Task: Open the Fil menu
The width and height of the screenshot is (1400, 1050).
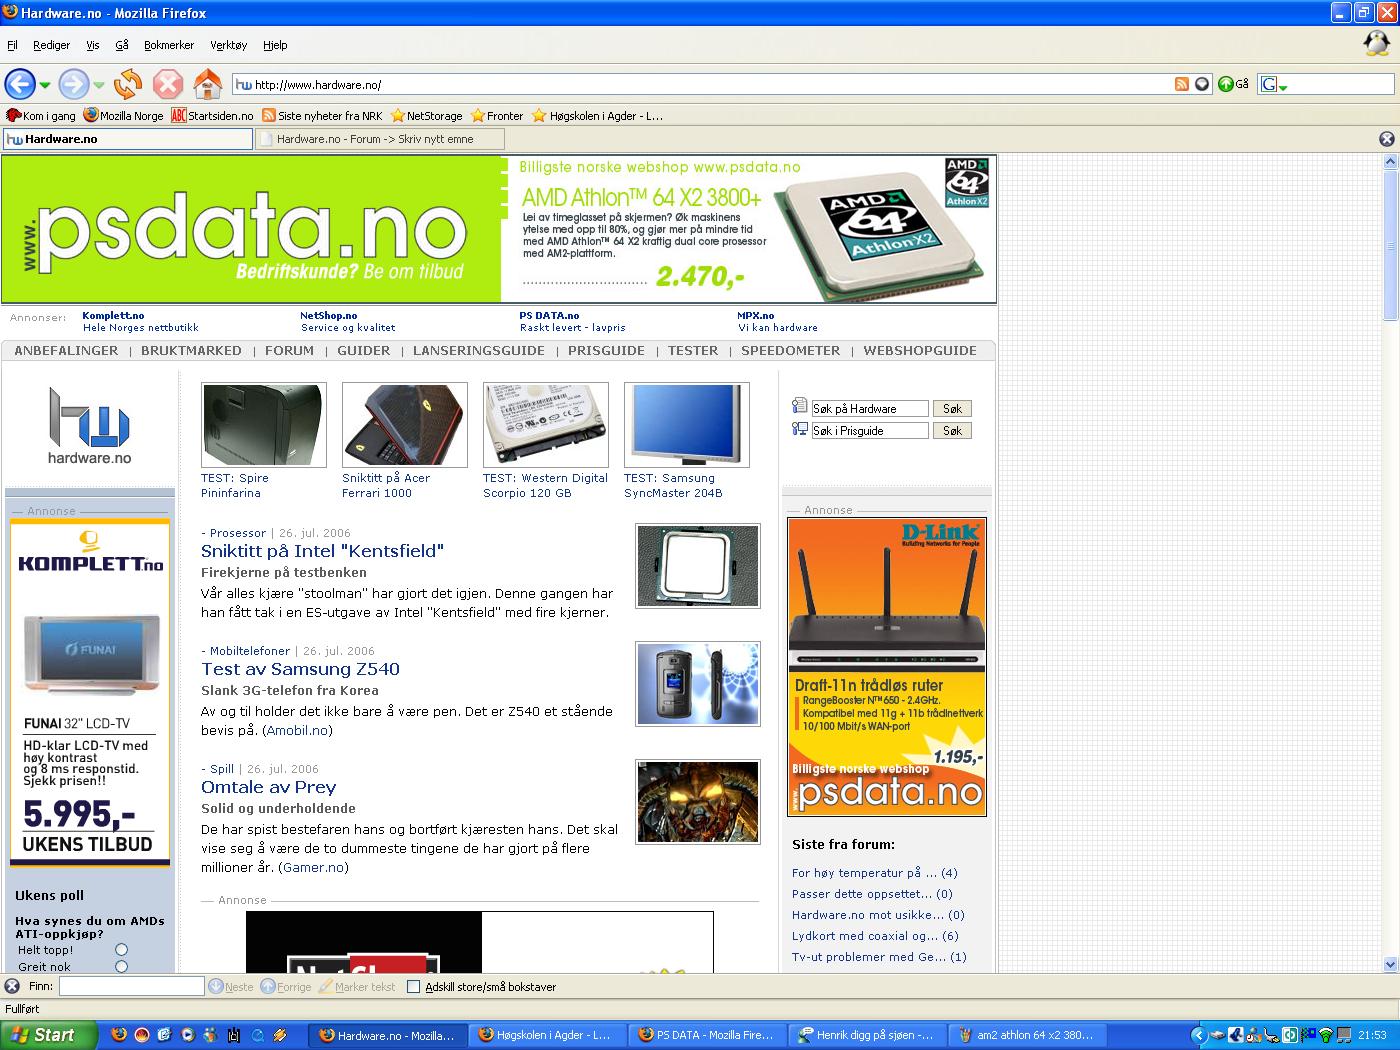Action: click(x=12, y=45)
